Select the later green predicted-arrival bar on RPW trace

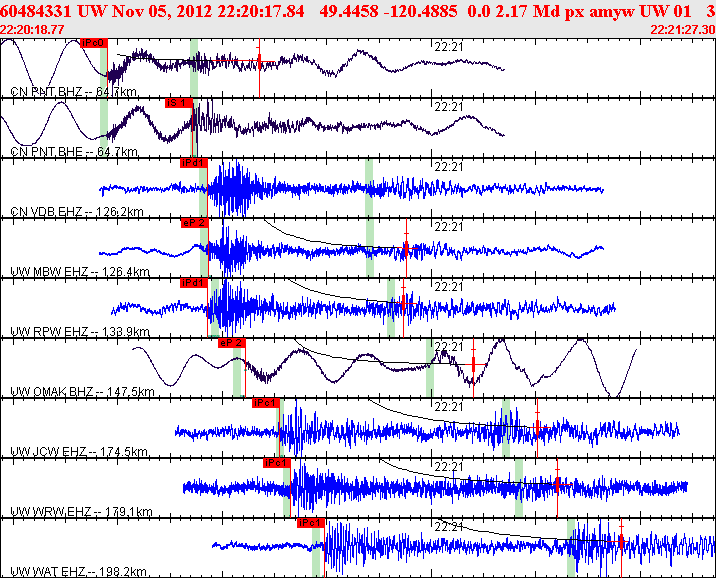[x=391, y=308]
